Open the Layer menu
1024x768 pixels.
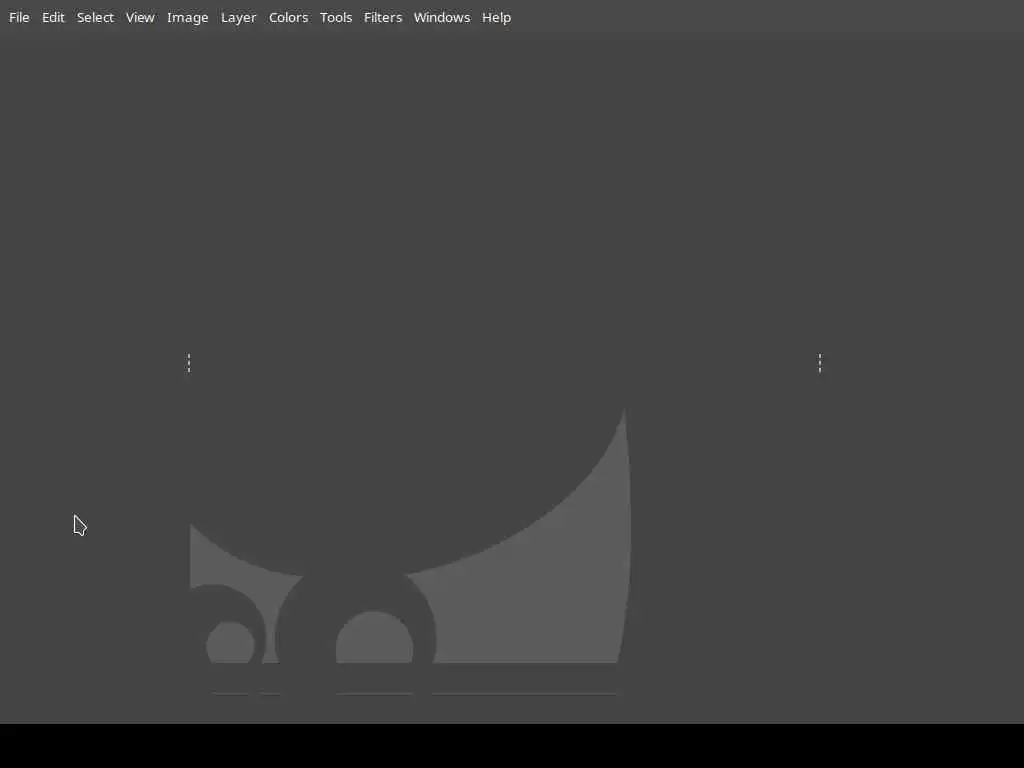tap(238, 18)
